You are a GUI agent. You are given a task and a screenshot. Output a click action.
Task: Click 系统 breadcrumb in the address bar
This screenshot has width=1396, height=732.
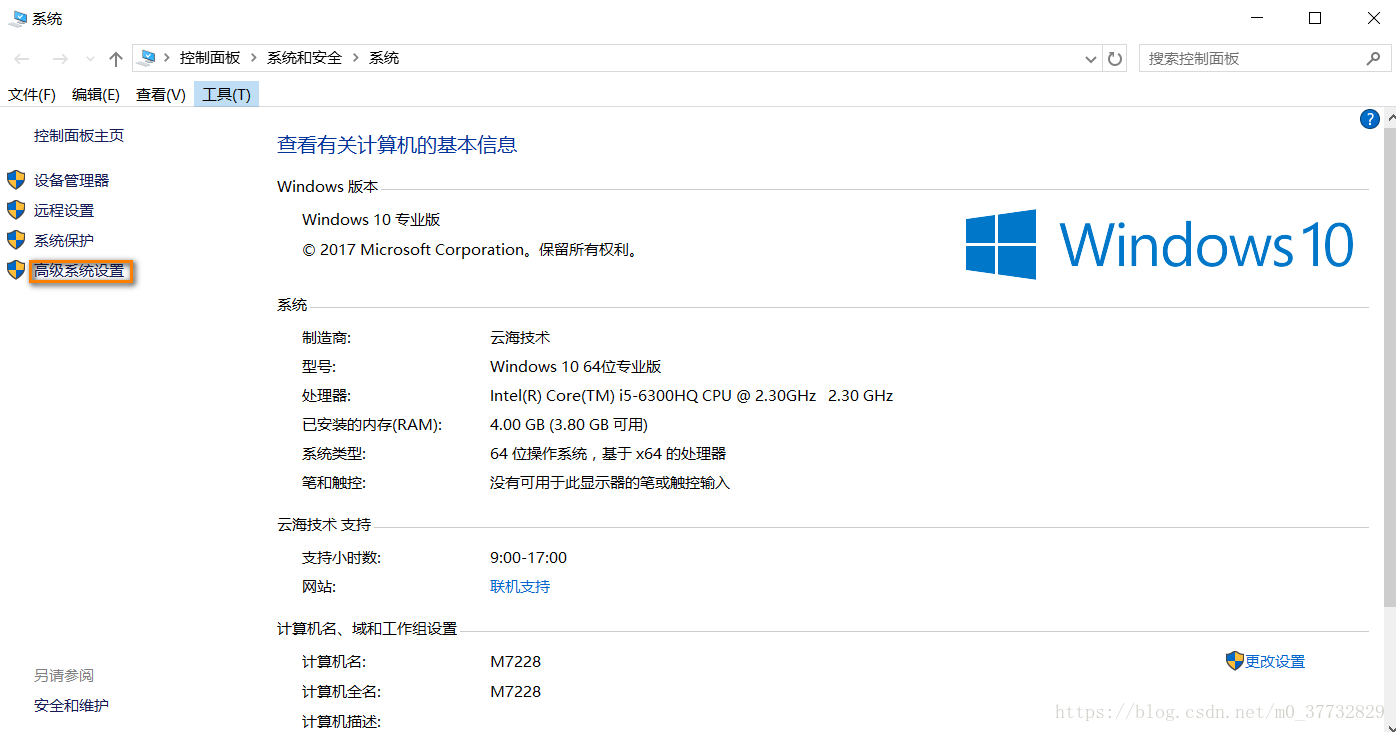[384, 58]
